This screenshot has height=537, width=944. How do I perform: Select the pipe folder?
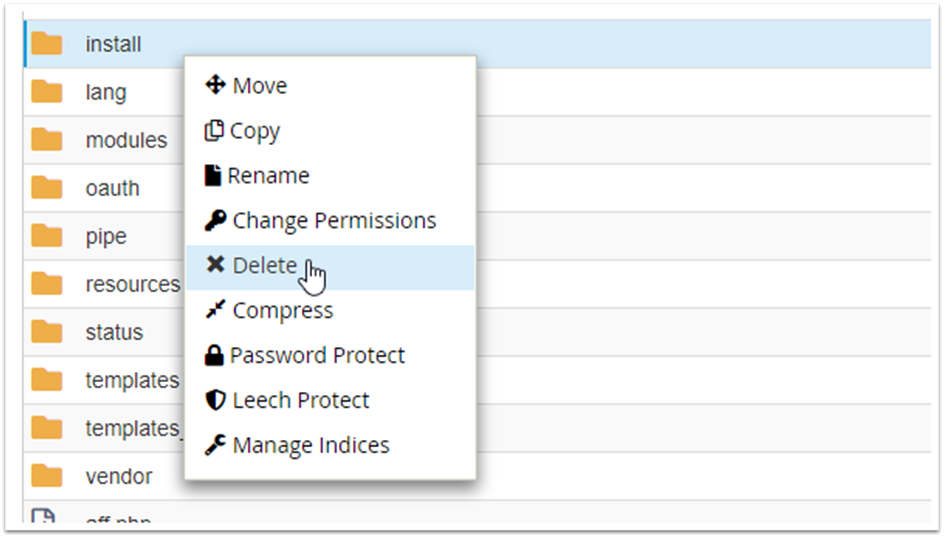[106, 236]
